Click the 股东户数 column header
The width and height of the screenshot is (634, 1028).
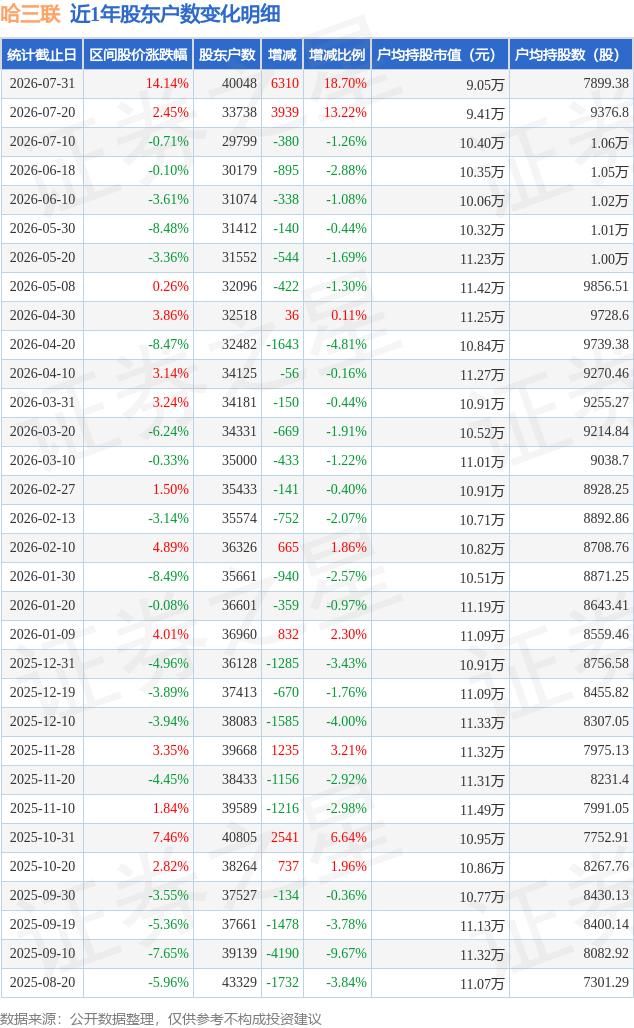pyautogui.click(x=228, y=54)
